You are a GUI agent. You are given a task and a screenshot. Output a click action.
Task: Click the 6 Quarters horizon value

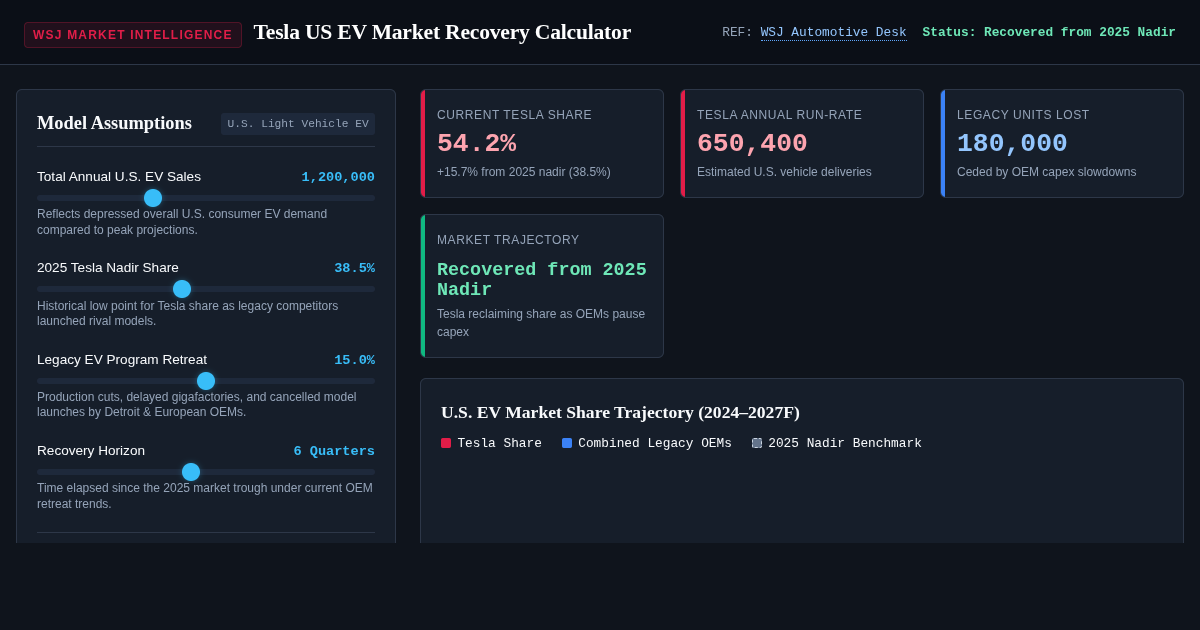(334, 451)
